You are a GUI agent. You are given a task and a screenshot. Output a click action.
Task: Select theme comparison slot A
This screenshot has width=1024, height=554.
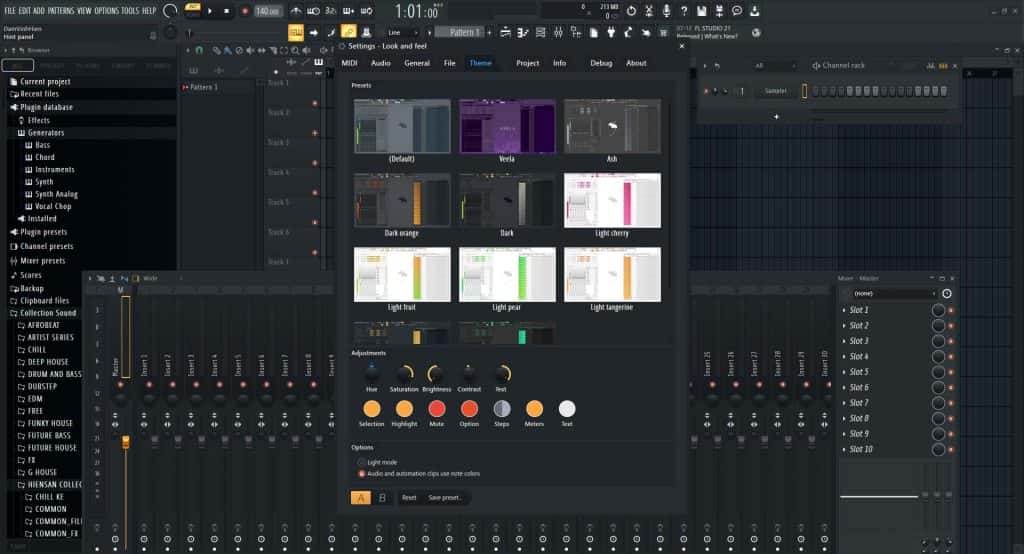click(x=360, y=498)
